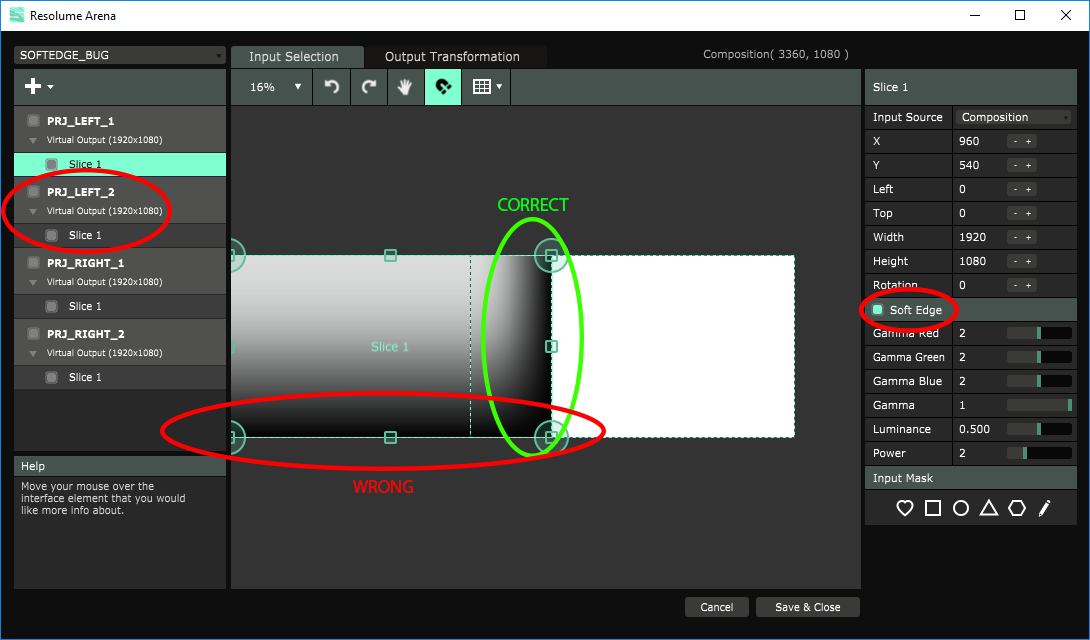Open the 16% zoom level dropdown
Image resolution: width=1090 pixels, height=640 pixels.
click(274, 87)
